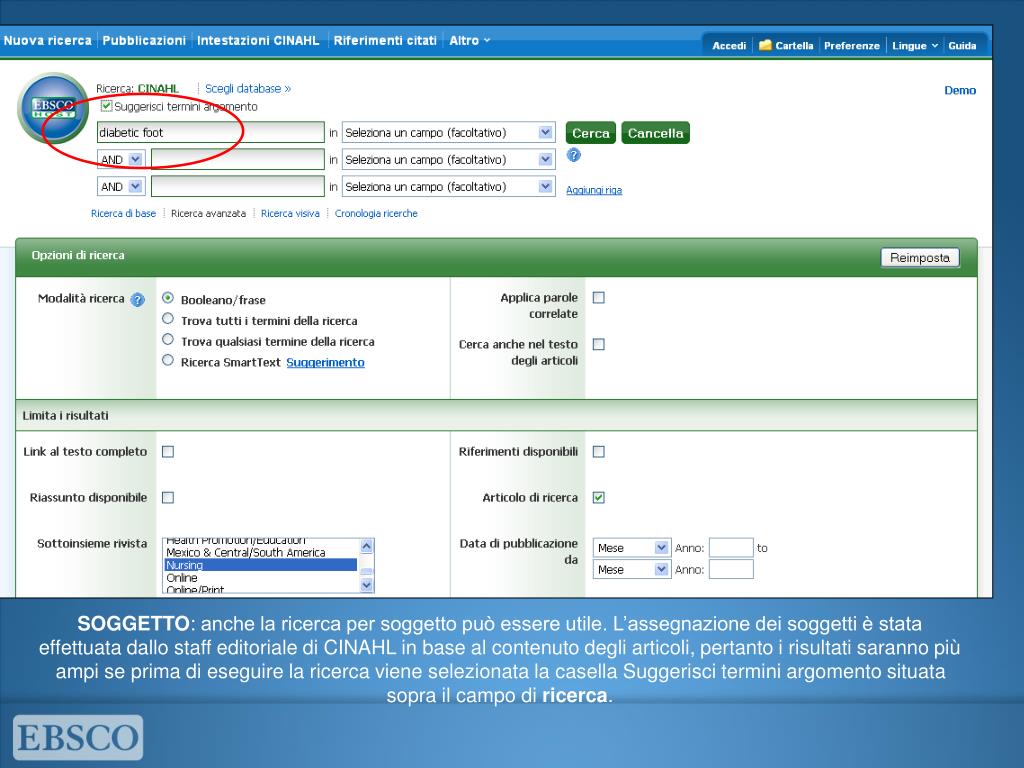Open Riferimenti citati
Viewport: 1024px width, 768px height.
coord(385,40)
